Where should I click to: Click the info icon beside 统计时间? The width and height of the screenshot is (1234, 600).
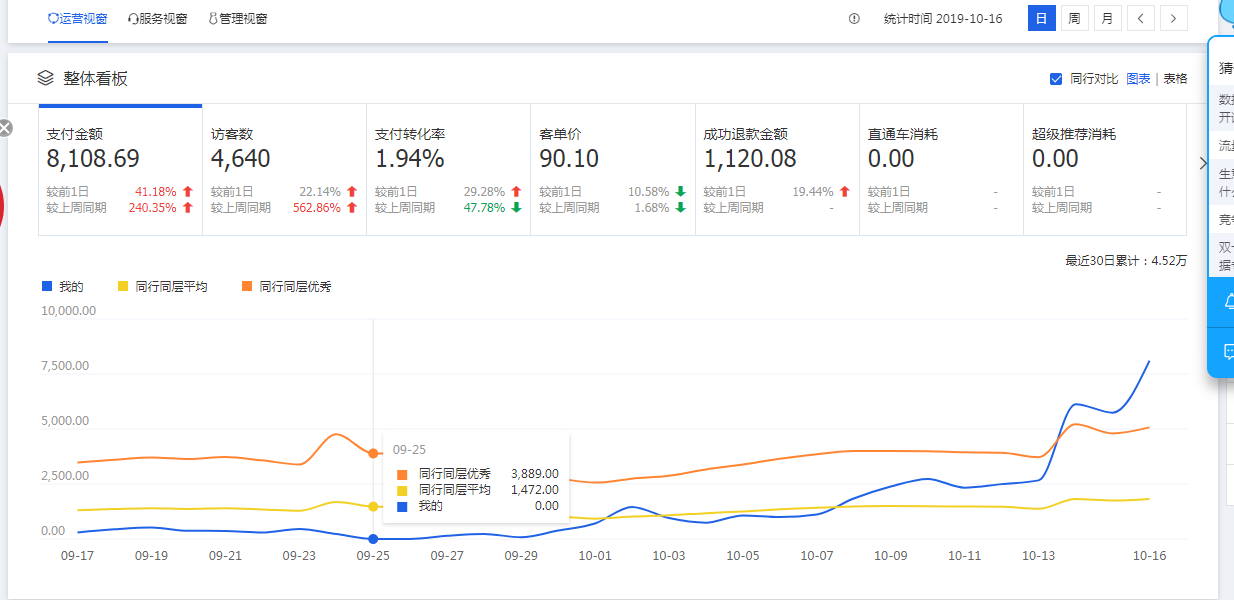[854, 19]
